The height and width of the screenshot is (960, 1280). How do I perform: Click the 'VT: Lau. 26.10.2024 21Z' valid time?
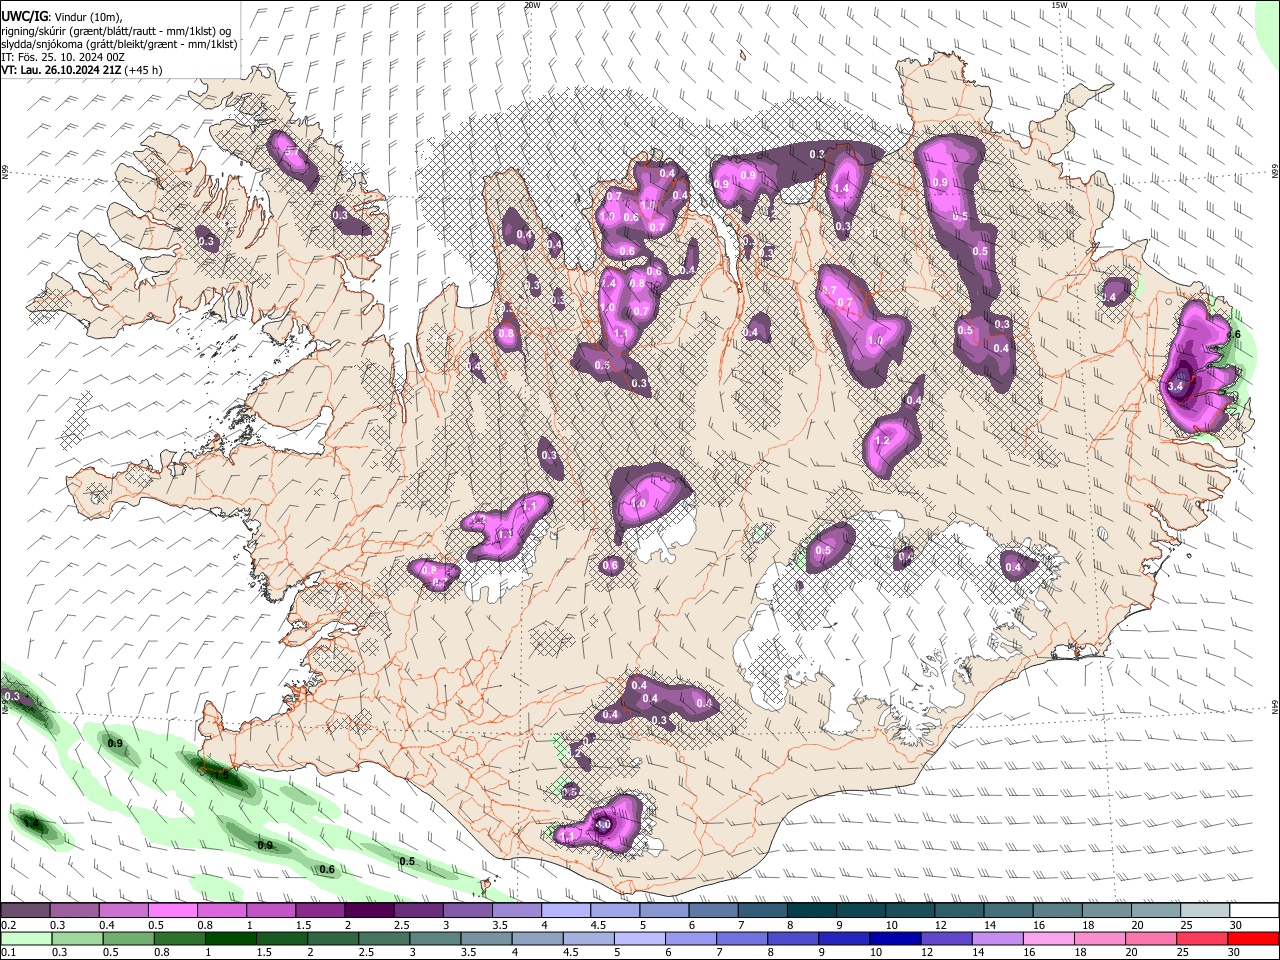click(x=61, y=70)
